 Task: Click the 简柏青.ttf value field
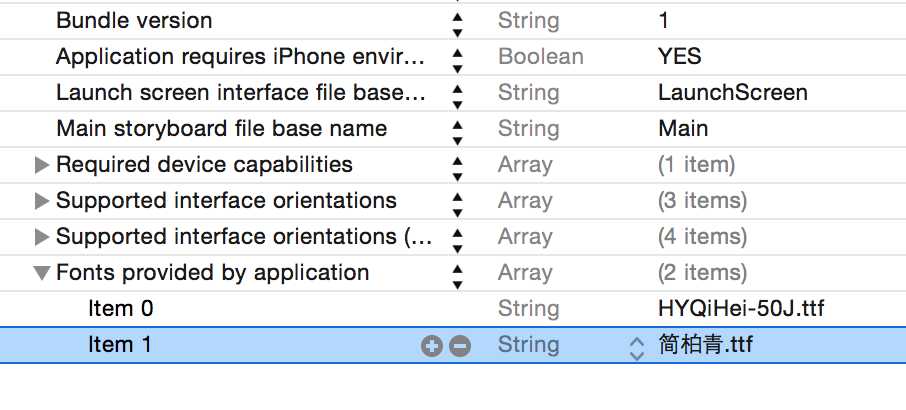pyautogui.click(x=705, y=345)
